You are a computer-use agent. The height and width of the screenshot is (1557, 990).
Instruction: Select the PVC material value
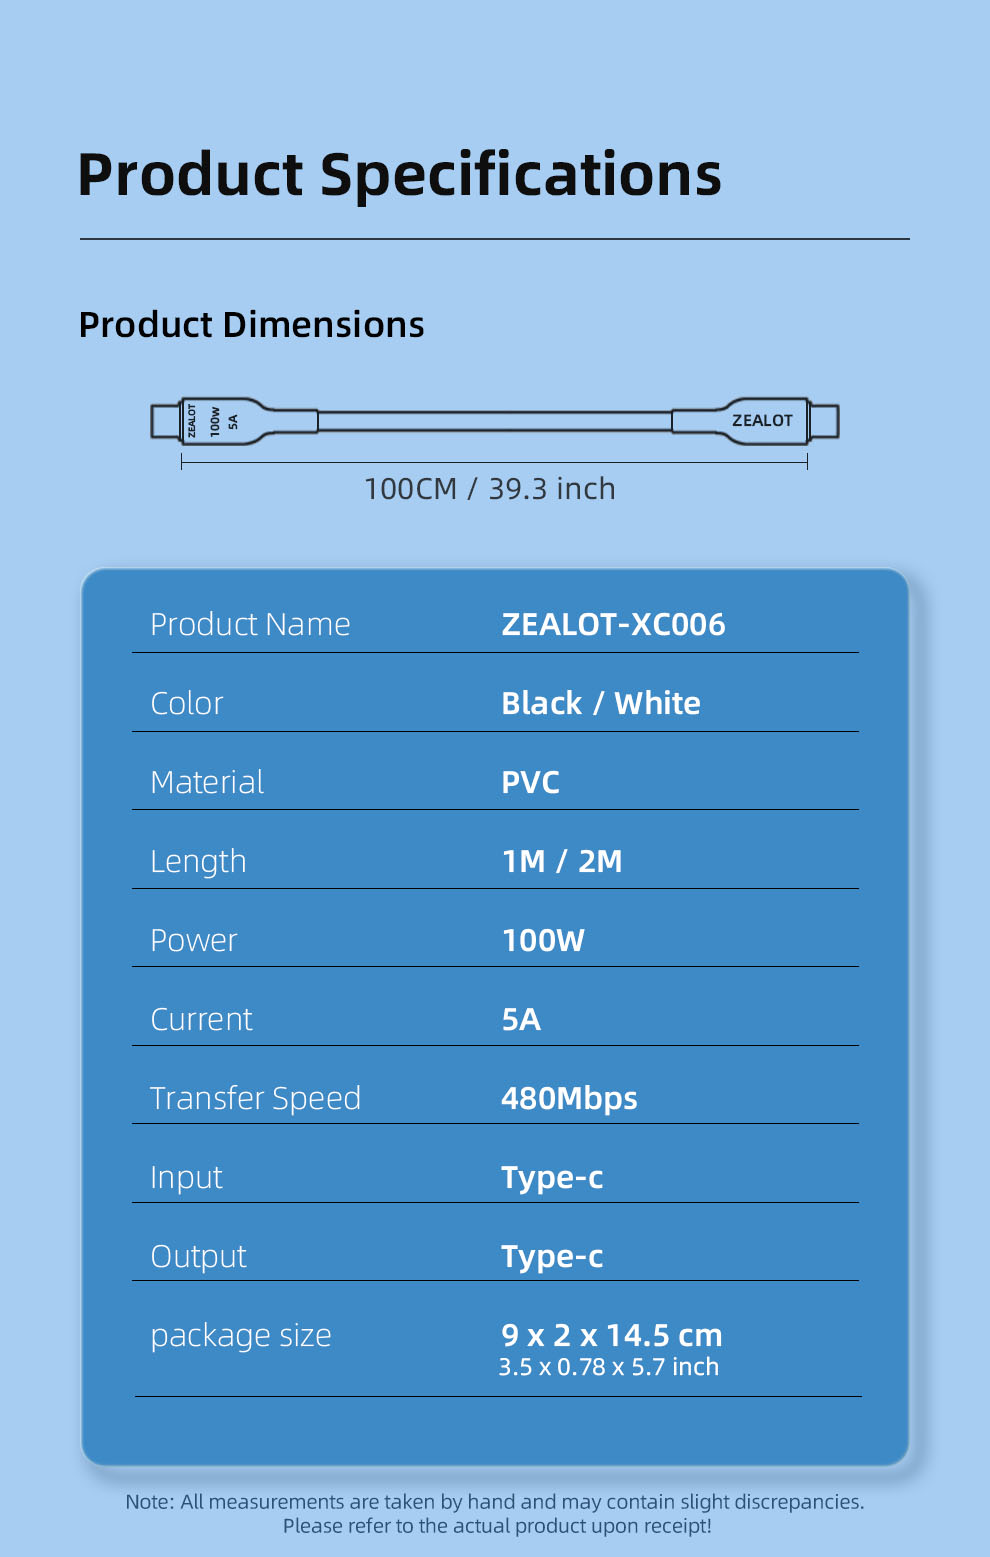pyautogui.click(x=530, y=782)
